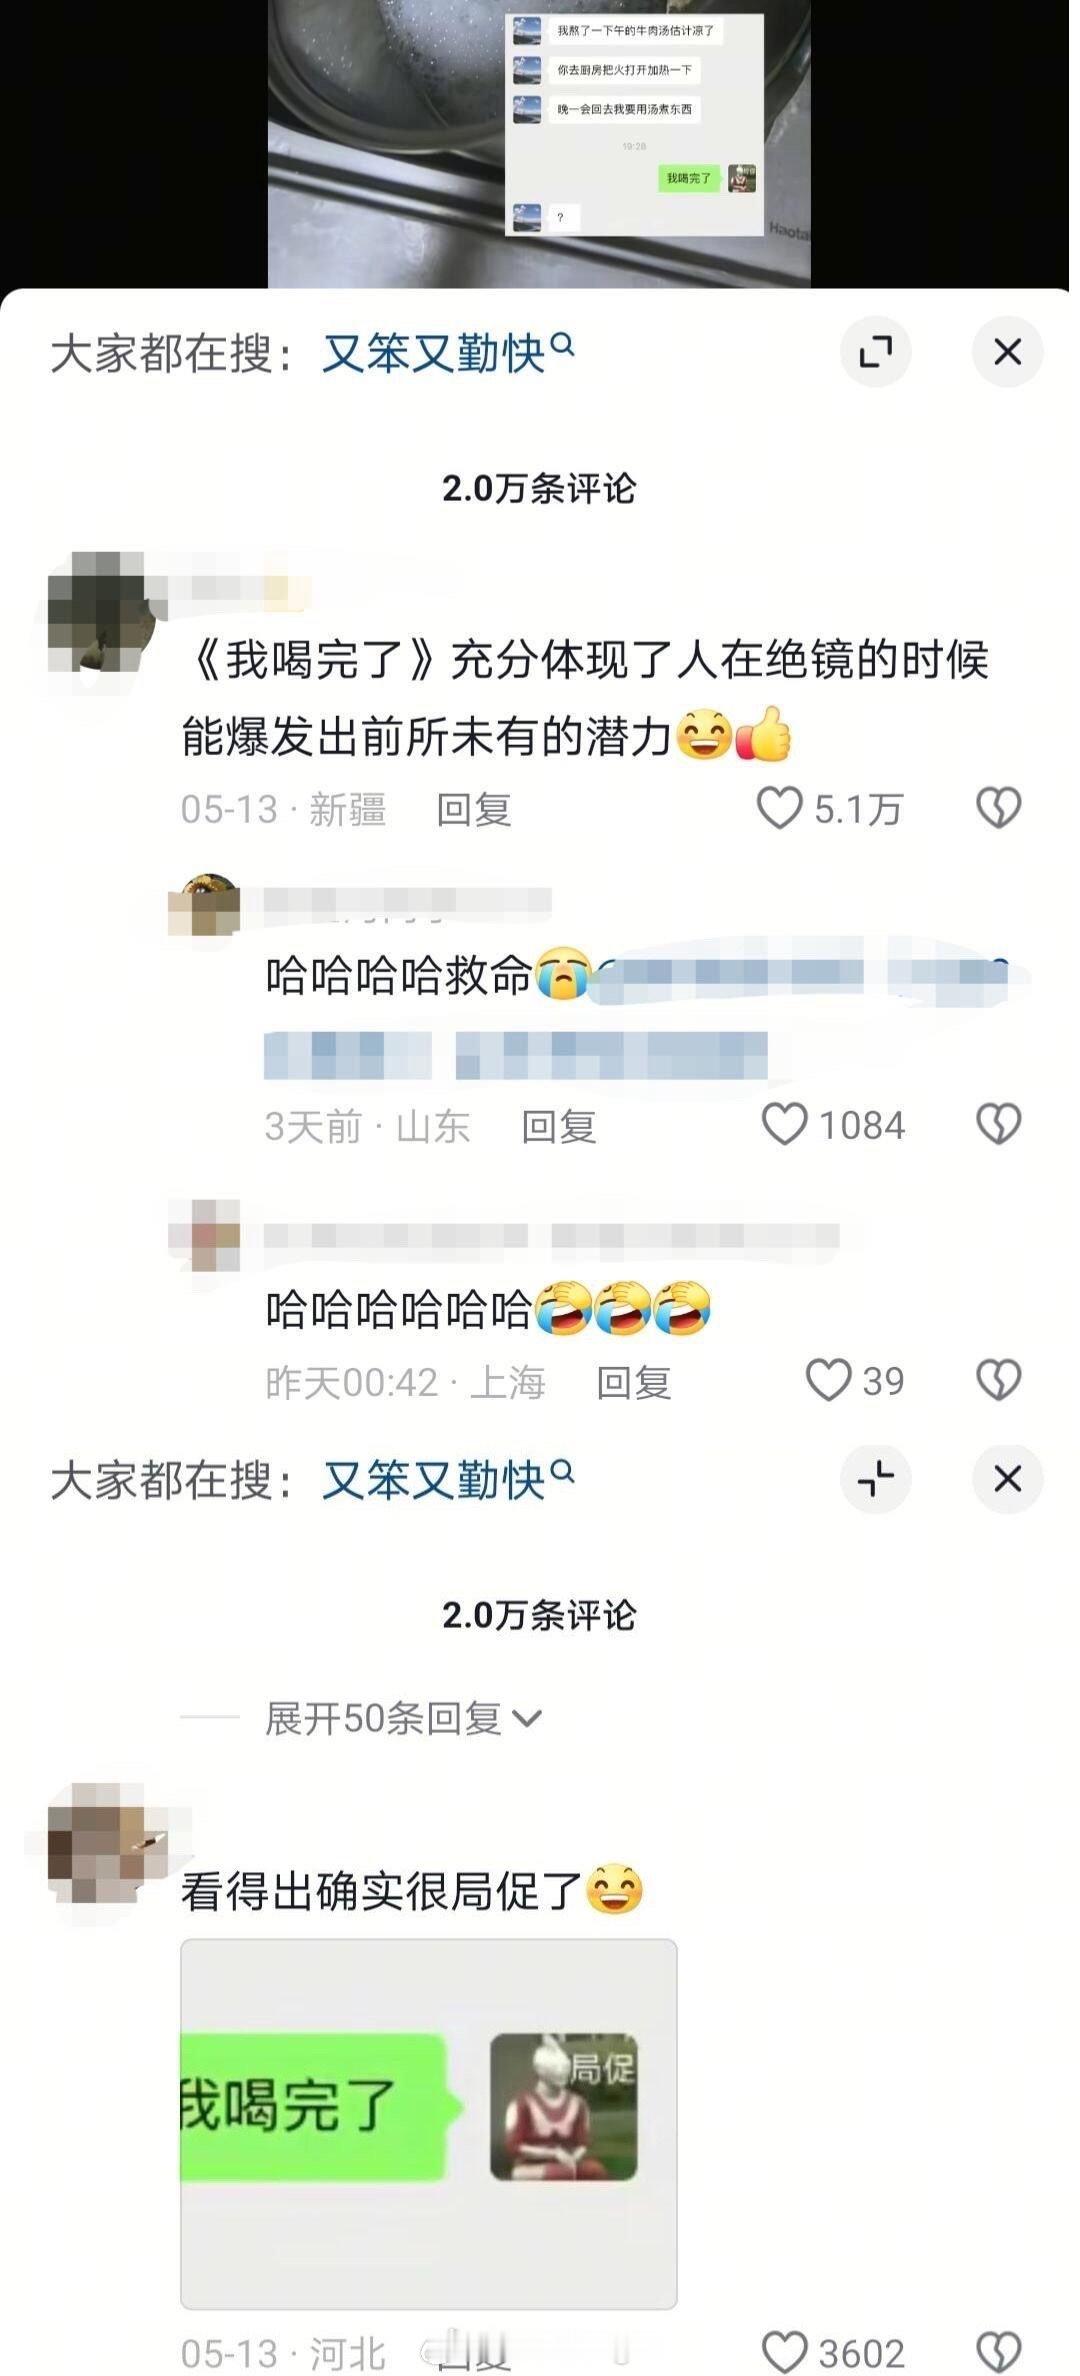The image size is (1080, 2376).
Task: Dislike the 上海 reply
Action: (998, 1380)
